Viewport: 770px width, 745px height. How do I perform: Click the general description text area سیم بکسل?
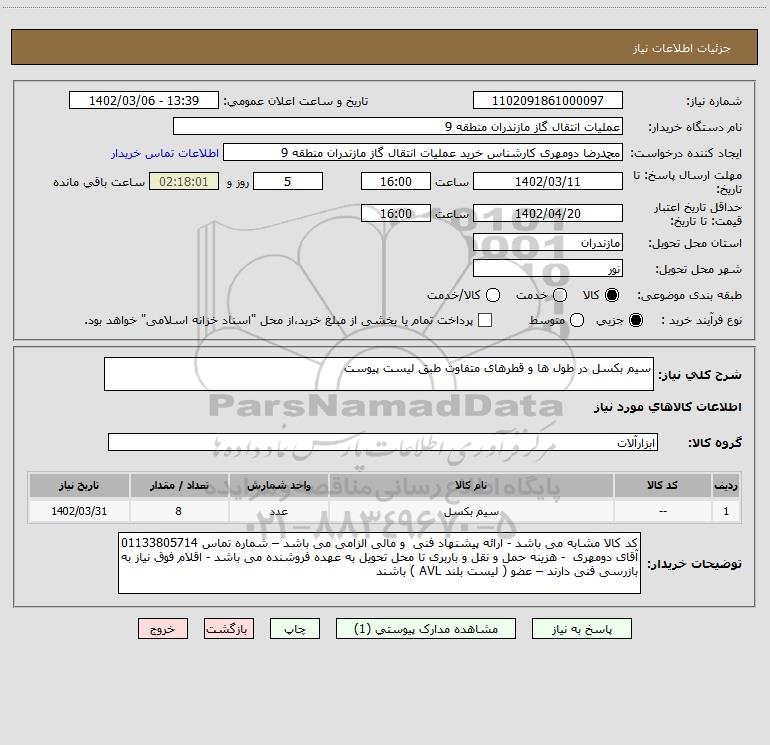(379, 374)
